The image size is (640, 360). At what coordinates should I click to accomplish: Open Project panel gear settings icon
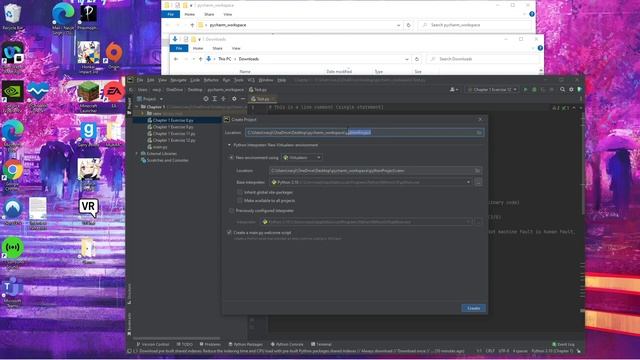[x=234, y=99]
